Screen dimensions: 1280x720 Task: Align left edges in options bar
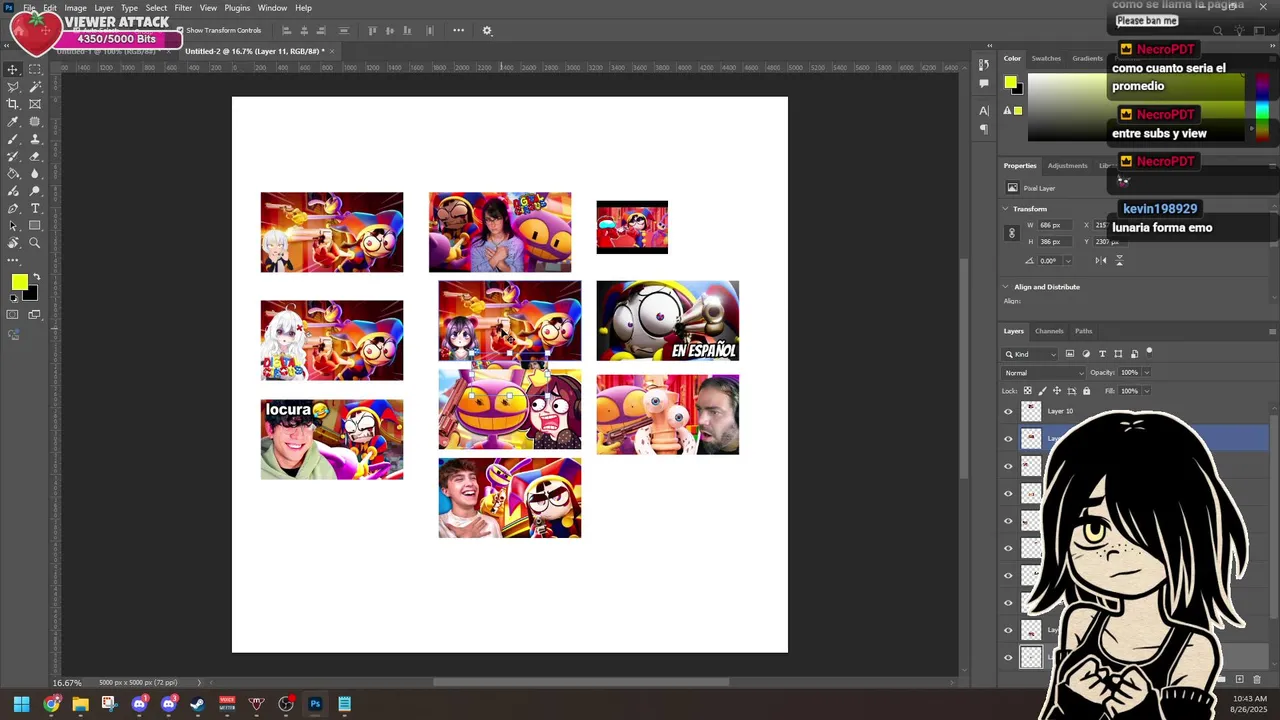[287, 30]
